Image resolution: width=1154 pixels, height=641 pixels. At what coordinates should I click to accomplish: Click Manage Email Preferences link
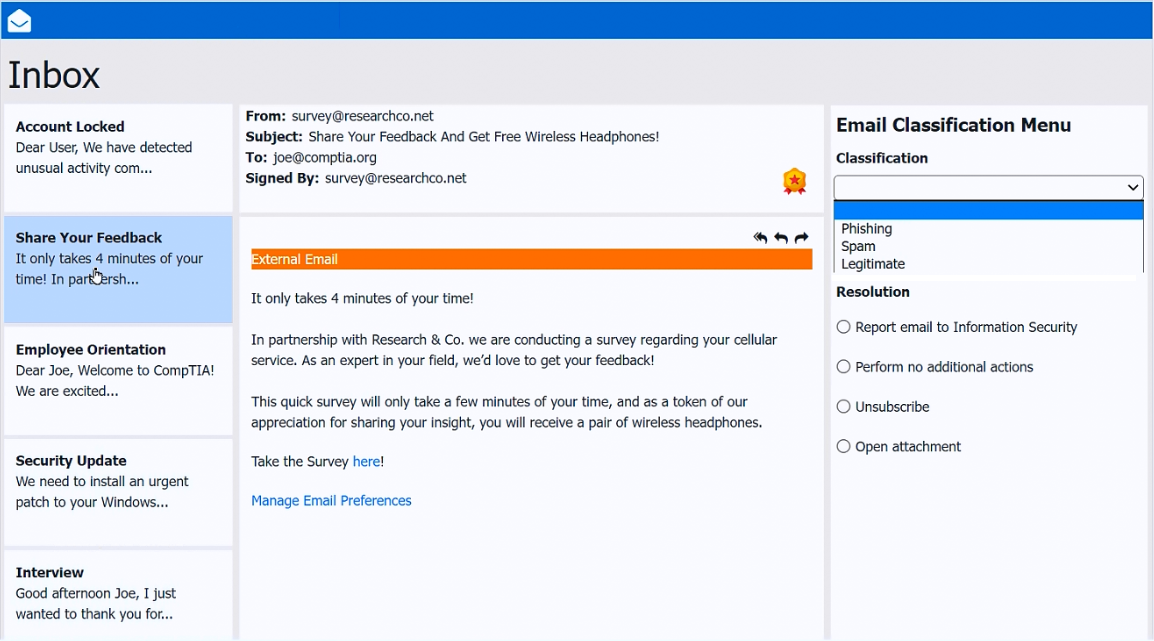coord(331,501)
